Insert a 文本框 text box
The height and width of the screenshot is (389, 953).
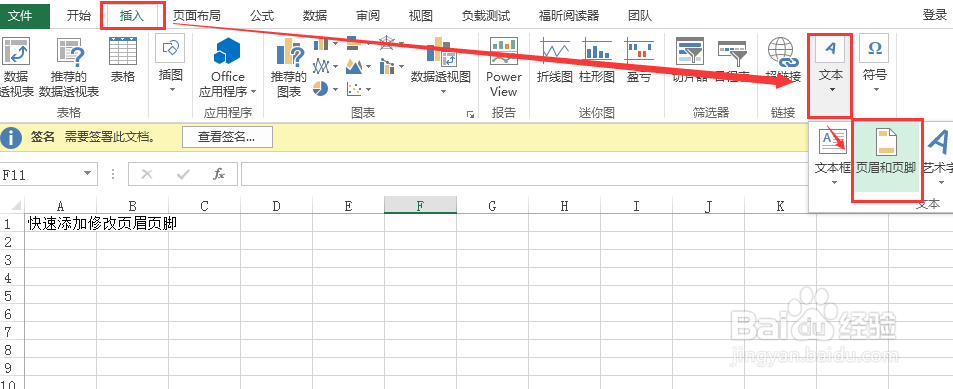pyautogui.click(x=833, y=157)
